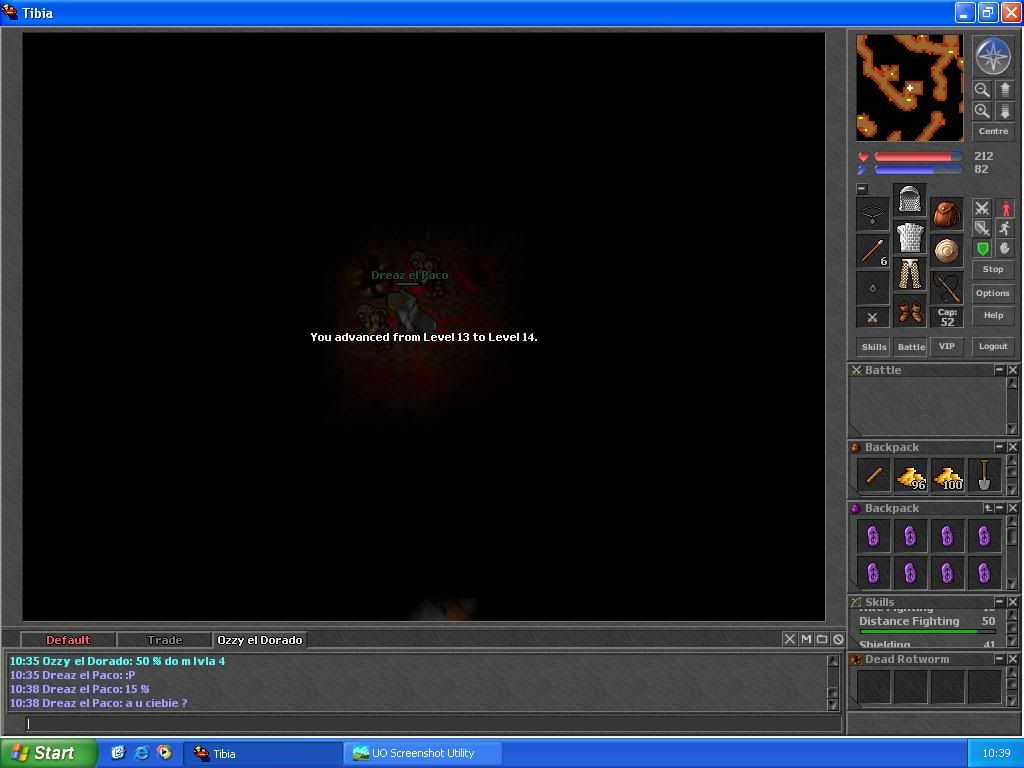Select the amulet slot in inventory
This screenshot has height=768, width=1024.
[872, 213]
